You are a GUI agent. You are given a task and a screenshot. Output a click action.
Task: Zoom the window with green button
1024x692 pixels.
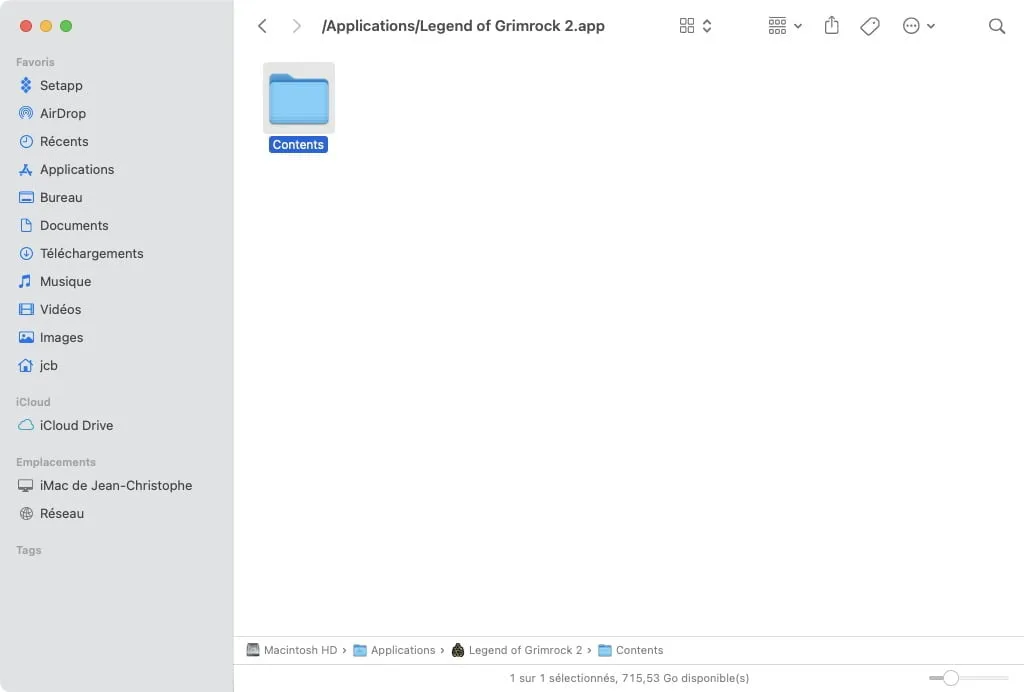pos(66,26)
